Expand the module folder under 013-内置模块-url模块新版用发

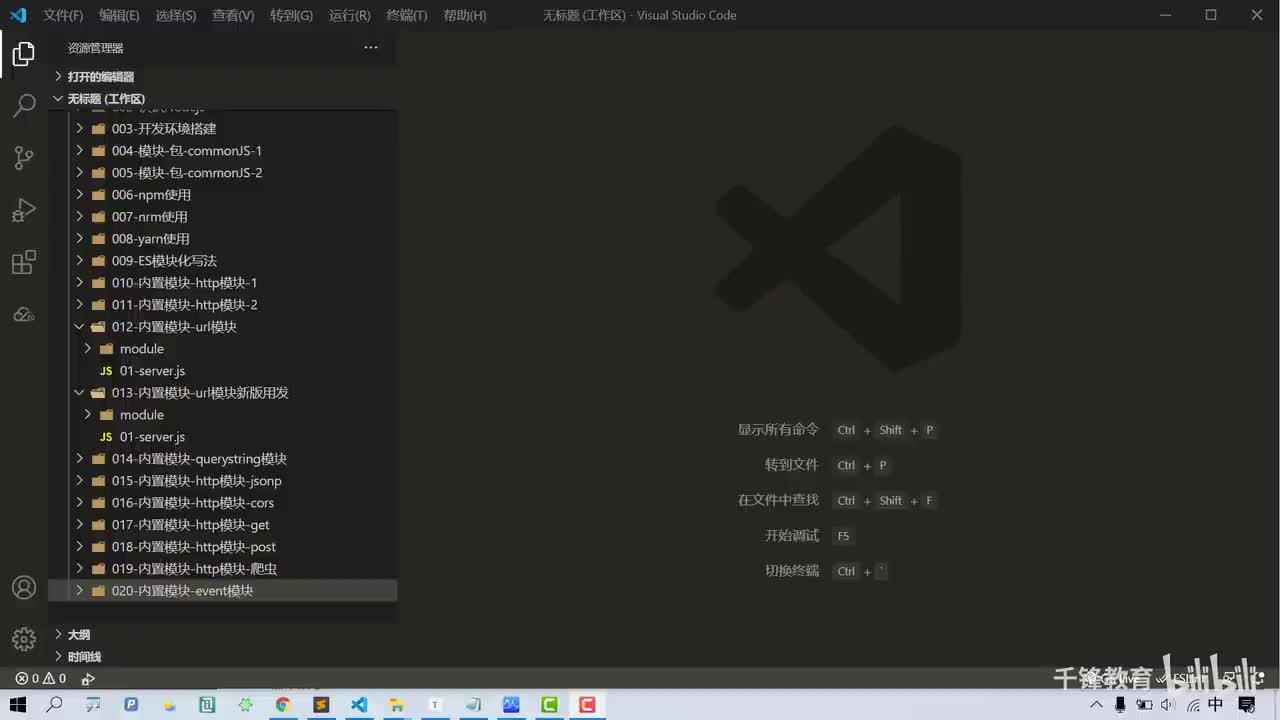(x=222, y=415)
